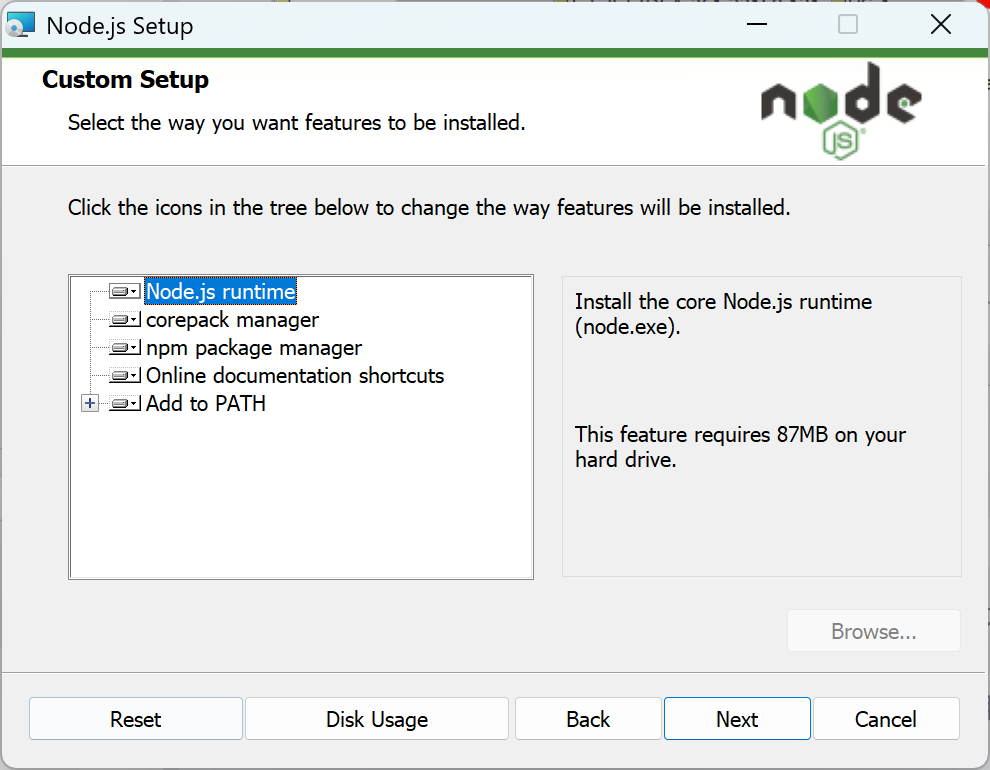990x770 pixels.
Task: Click the 'Custom Setup' heading
Action: click(x=126, y=80)
